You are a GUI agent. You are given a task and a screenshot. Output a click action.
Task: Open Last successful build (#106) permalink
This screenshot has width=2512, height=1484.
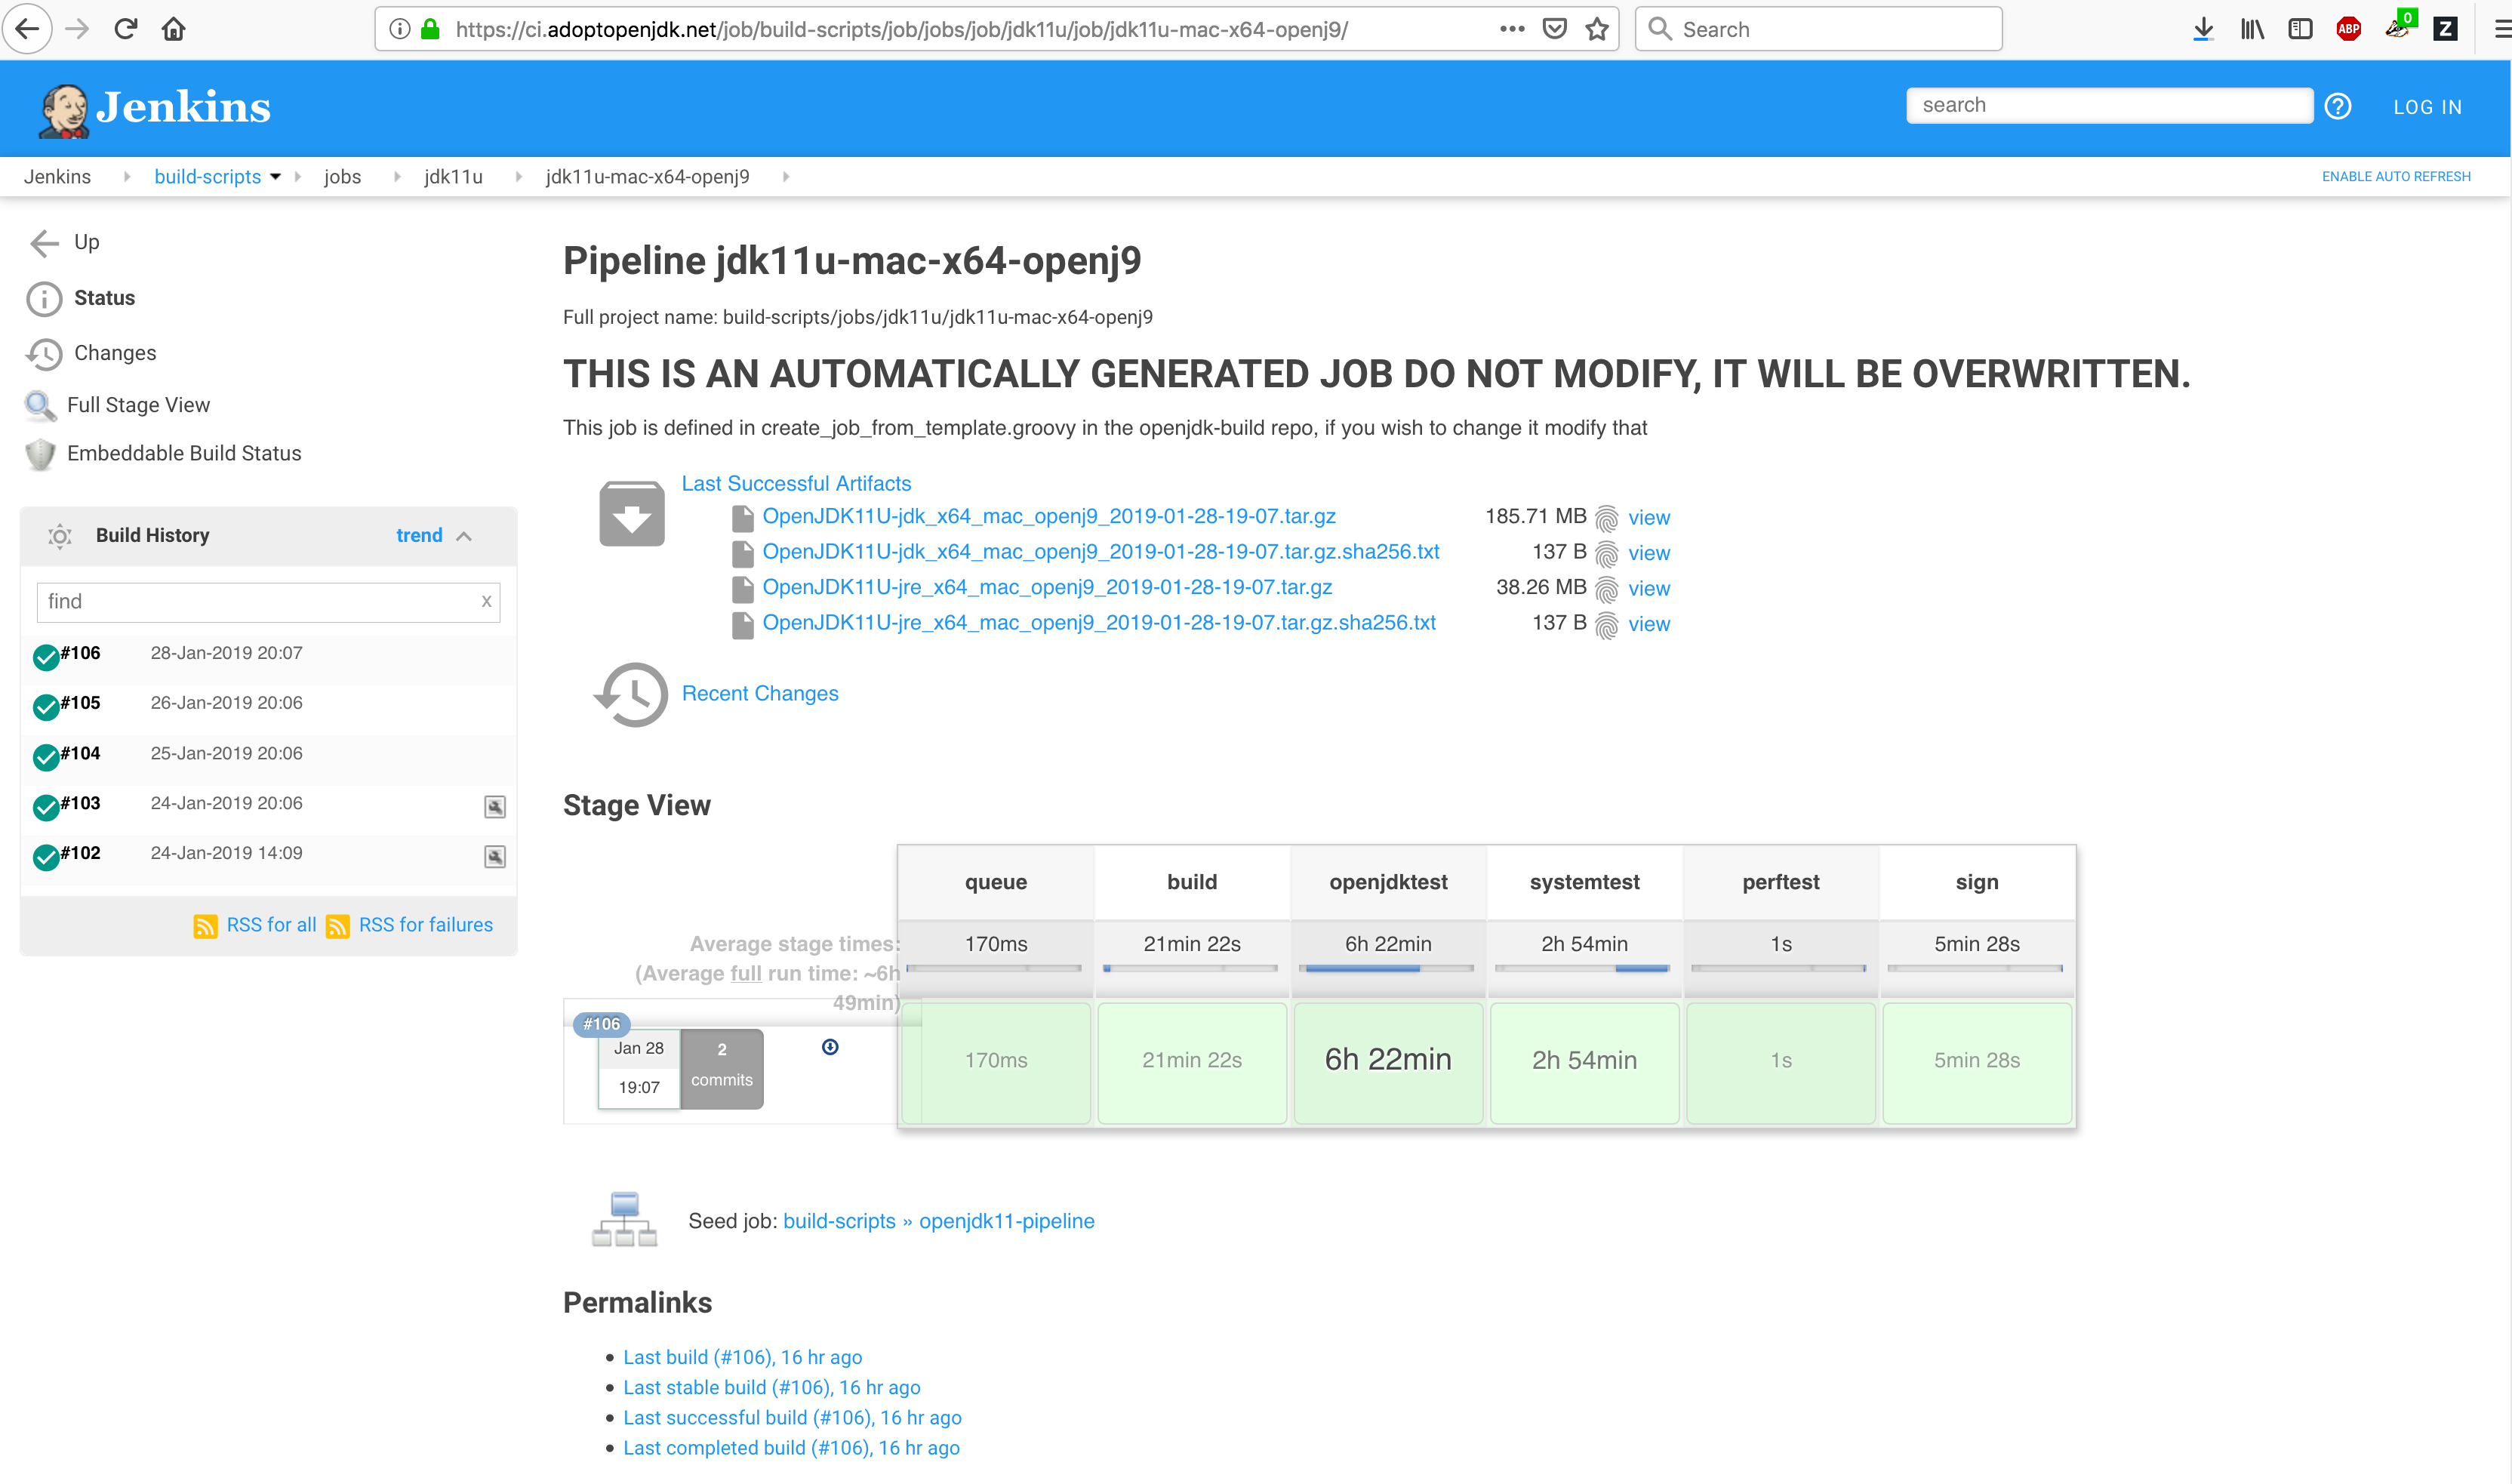tap(791, 1417)
